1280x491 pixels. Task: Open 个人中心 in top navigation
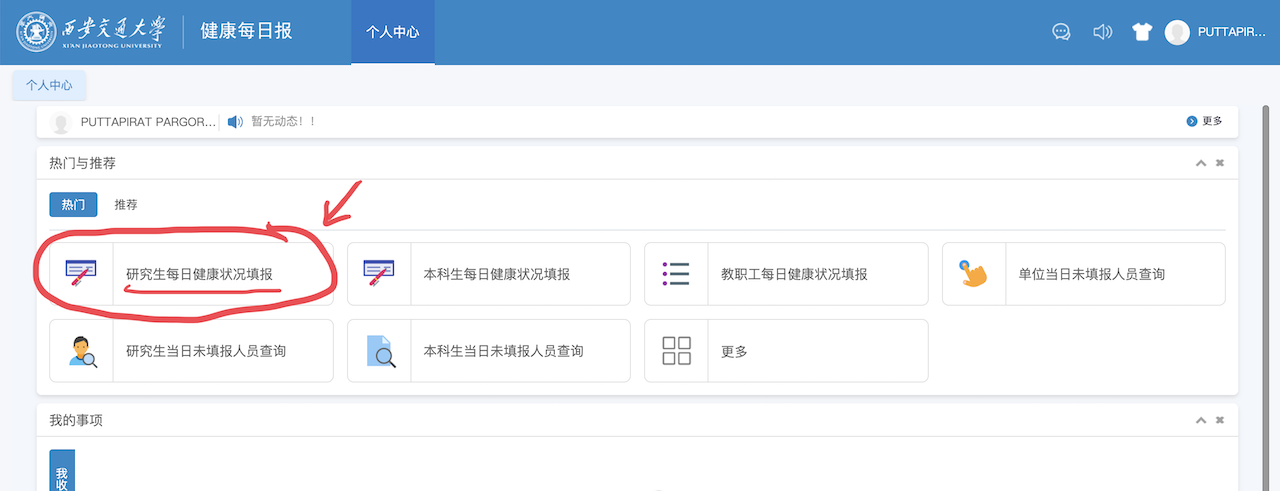point(392,32)
